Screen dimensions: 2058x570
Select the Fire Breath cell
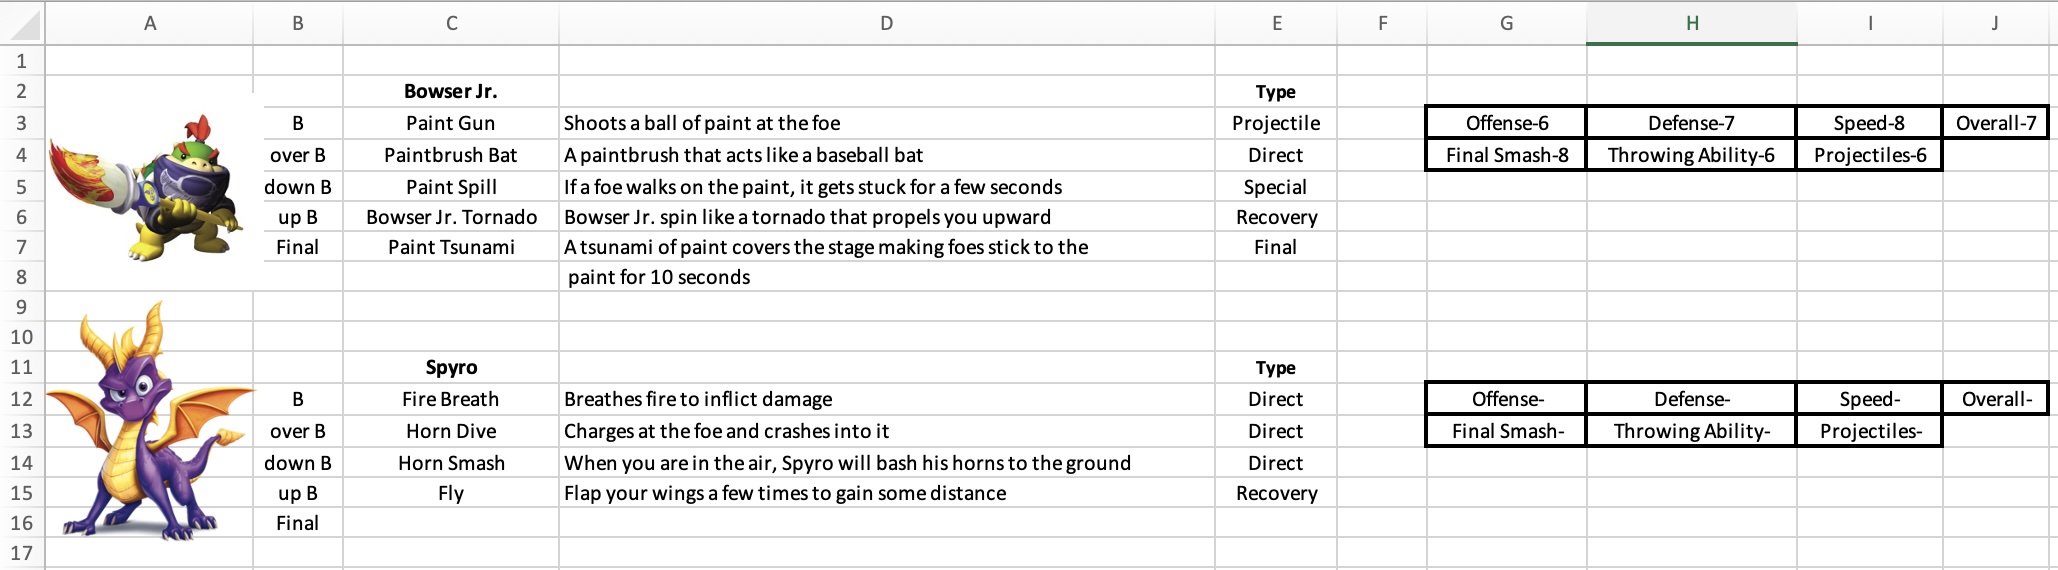450,399
